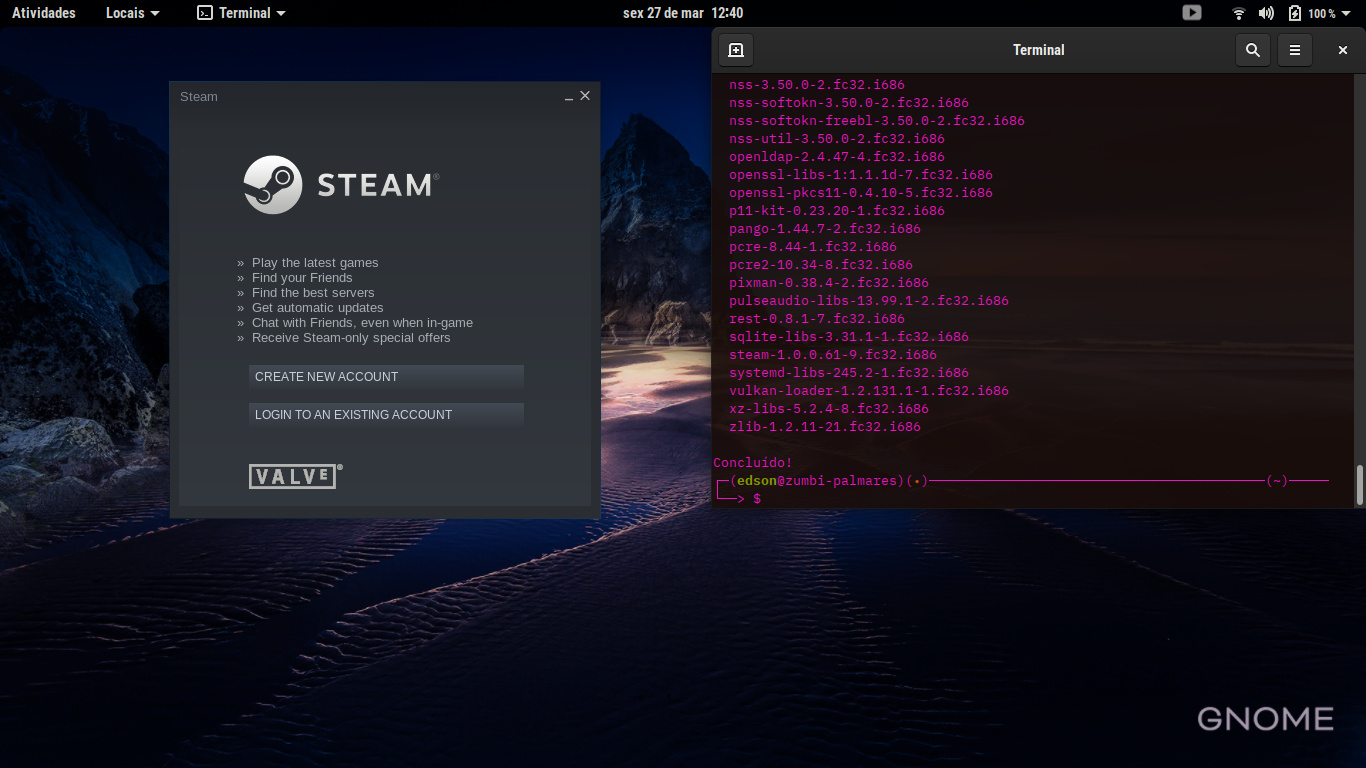The height and width of the screenshot is (768, 1366).
Task: Click the Valve logo
Action: click(x=294, y=476)
